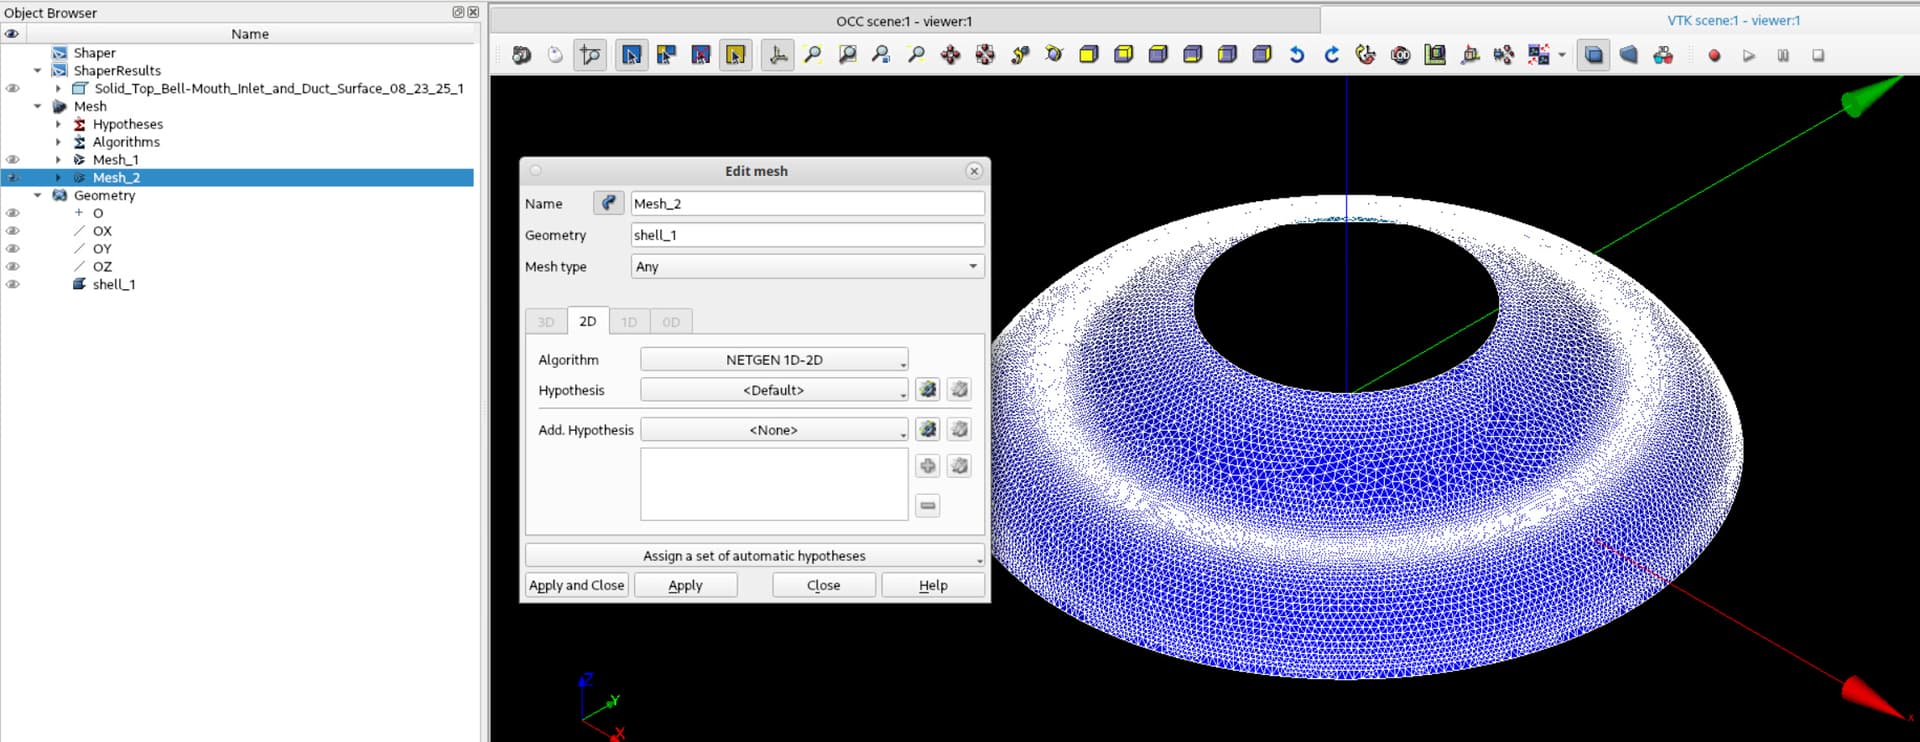Click the geometry selection arrow beside Name
Screen dimensions: 1920x742
pyautogui.click(x=608, y=203)
